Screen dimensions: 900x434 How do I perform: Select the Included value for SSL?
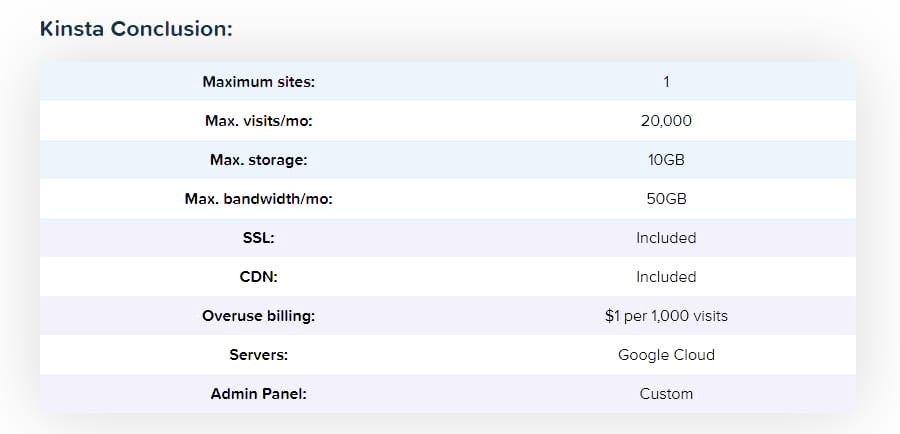tap(666, 238)
